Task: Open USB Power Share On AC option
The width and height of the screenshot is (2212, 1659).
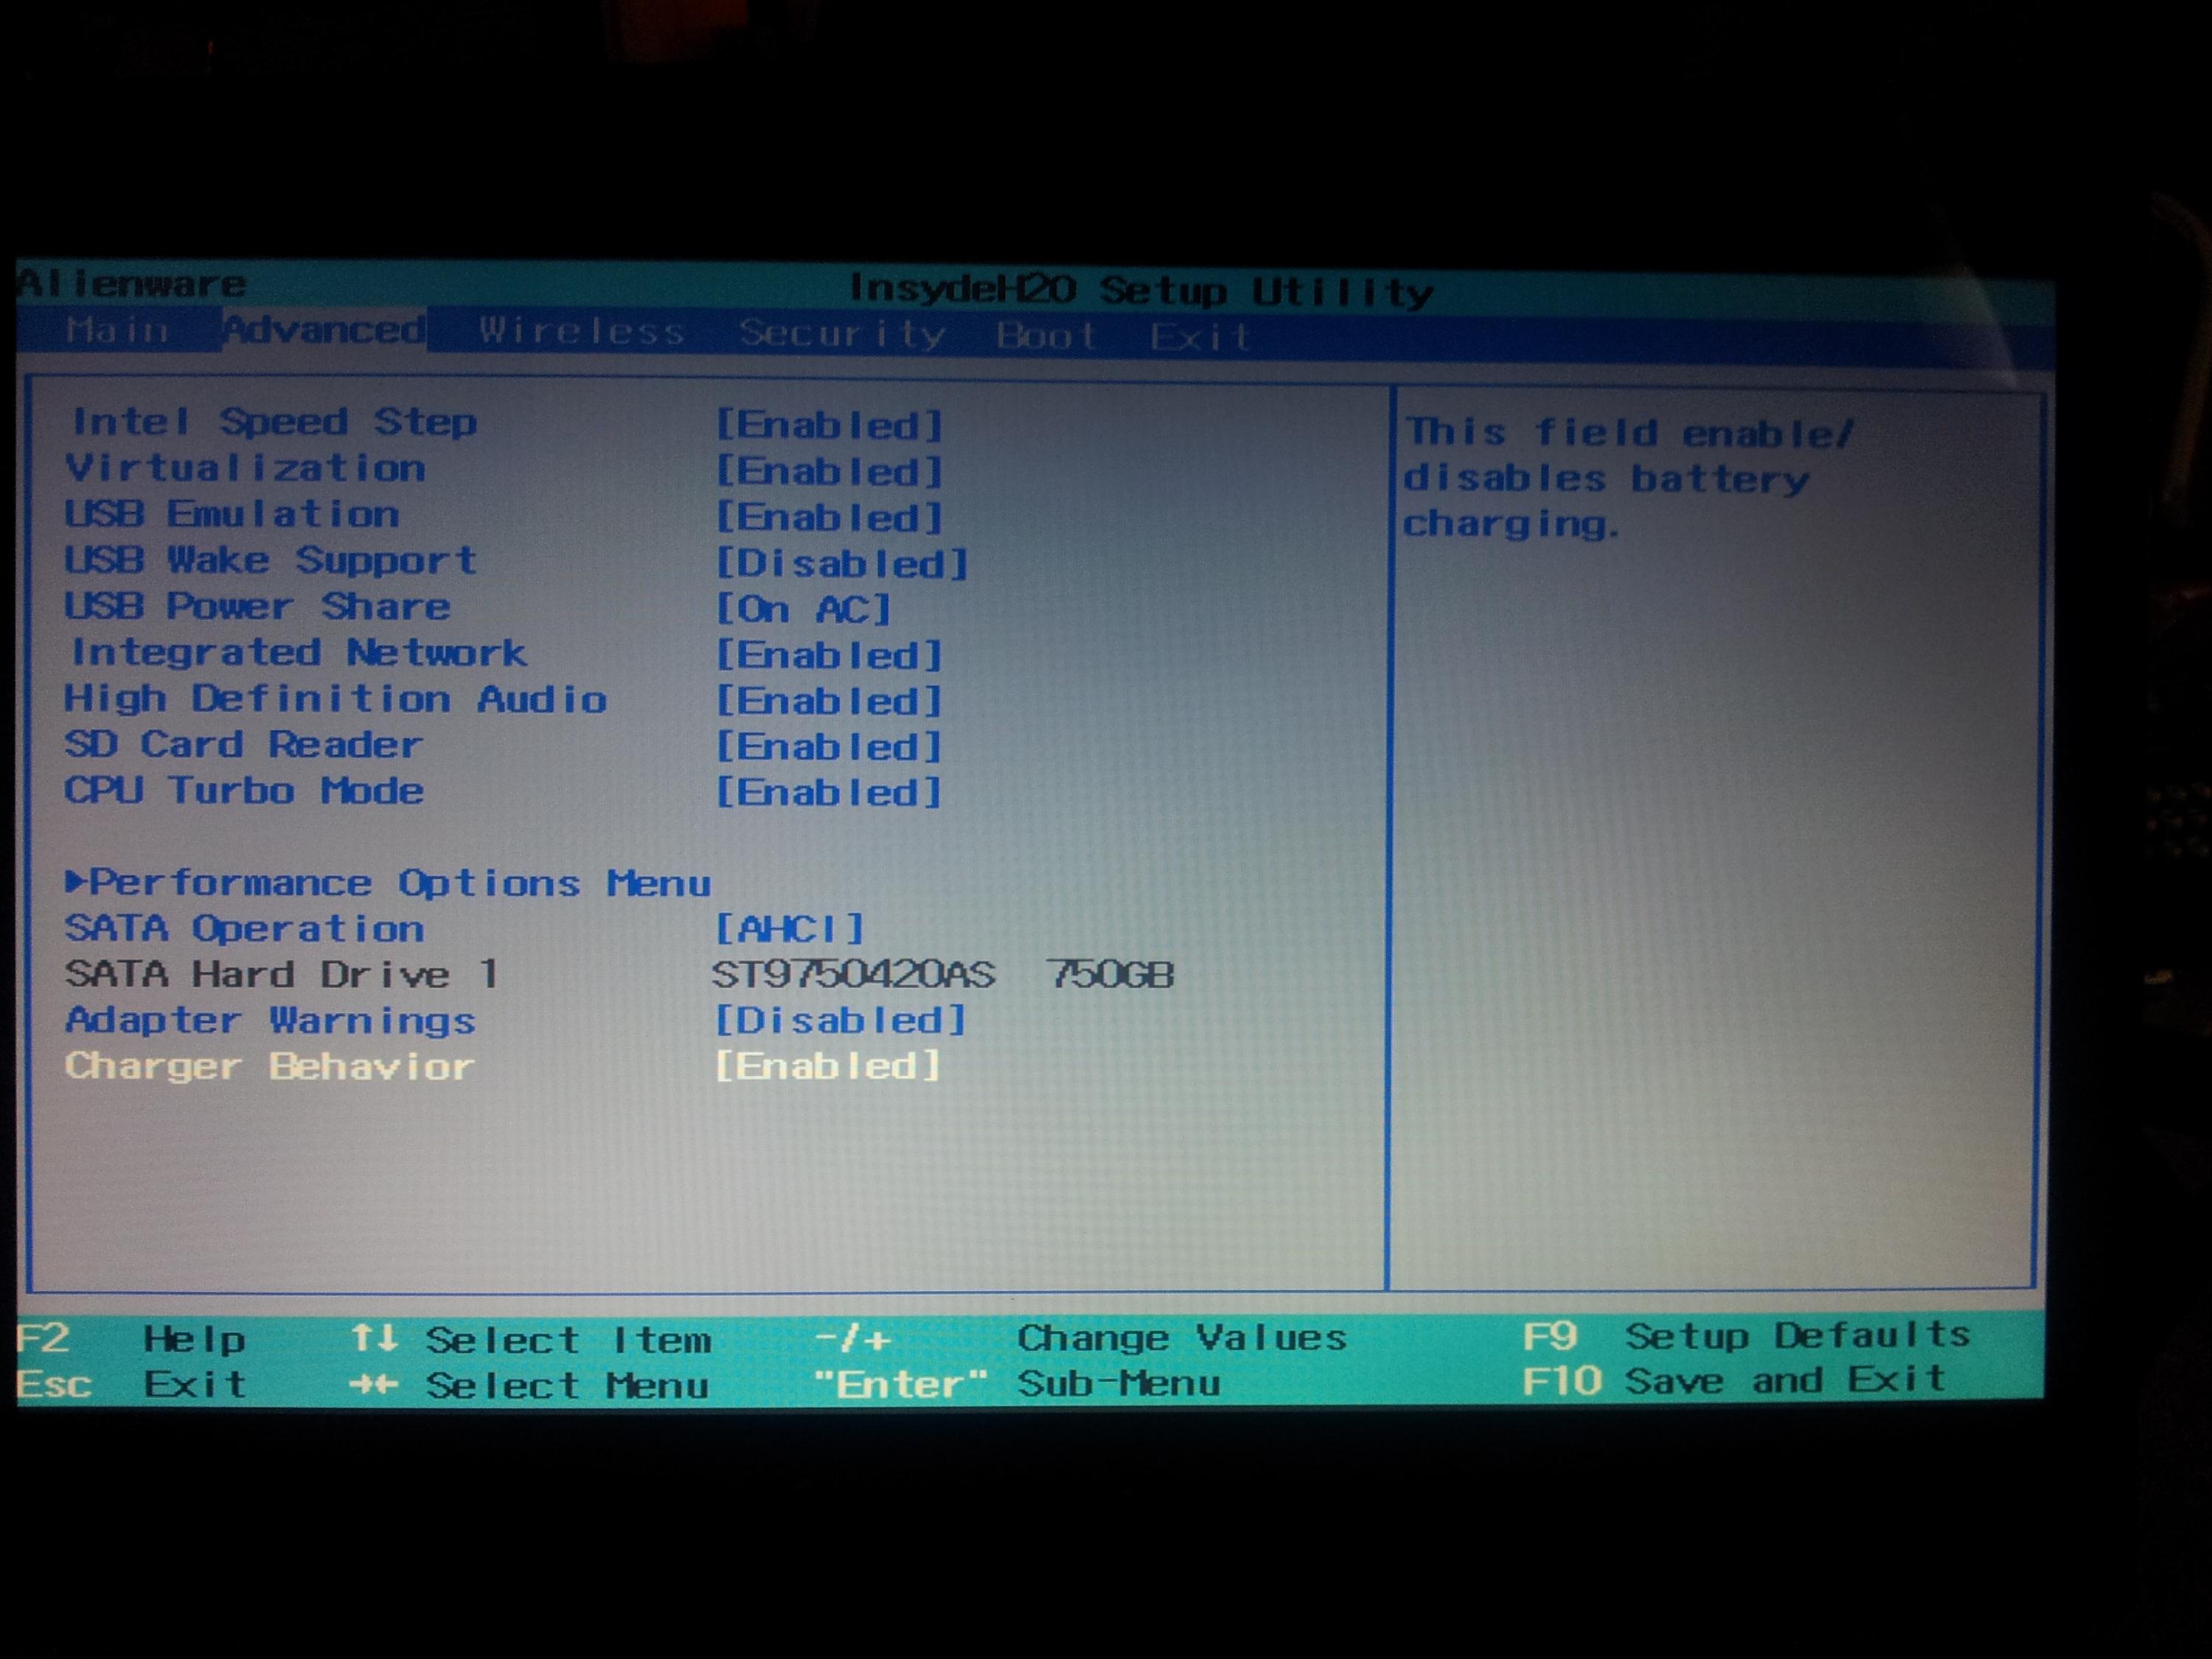Action: pos(803,609)
